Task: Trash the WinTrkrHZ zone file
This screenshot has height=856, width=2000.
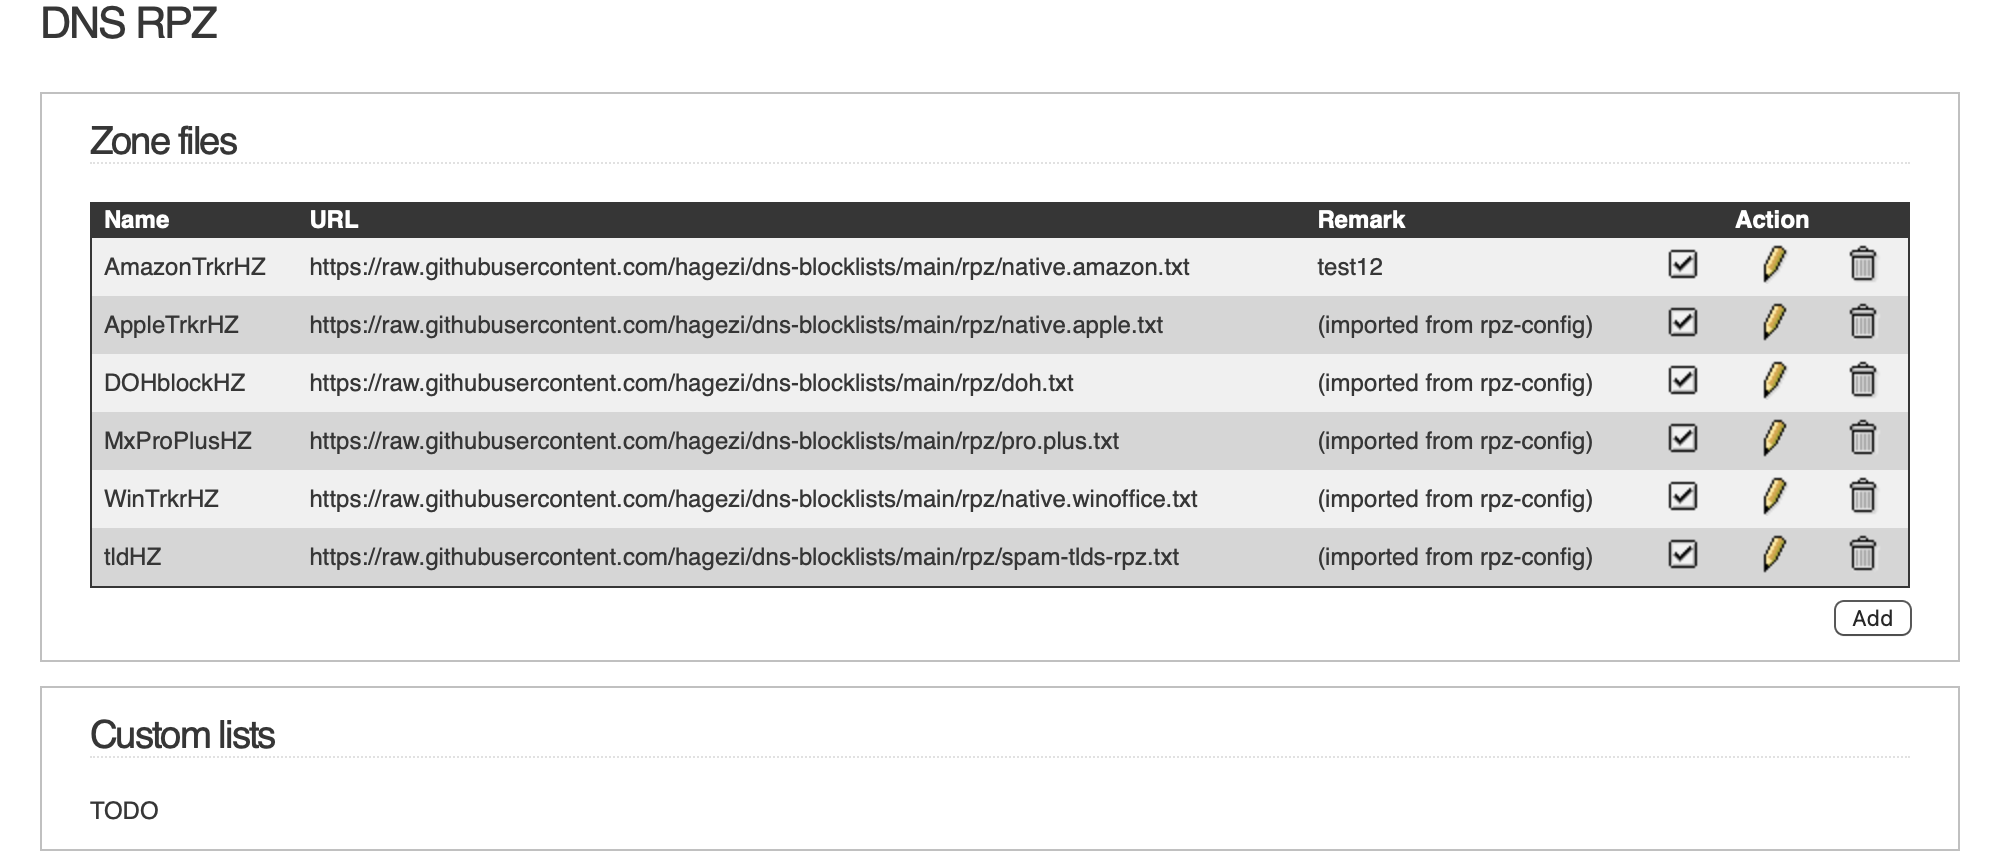Action: tap(1862, 497)
